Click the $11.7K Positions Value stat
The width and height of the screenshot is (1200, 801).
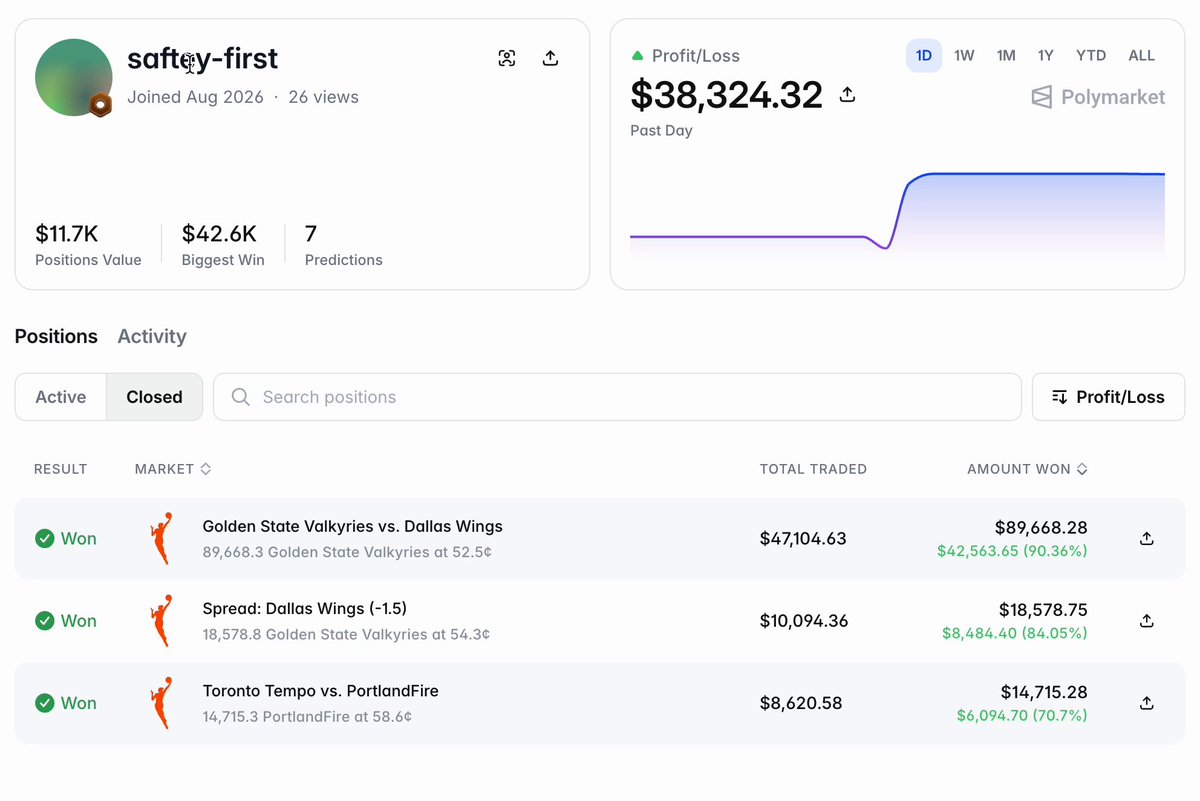[88, 245]
